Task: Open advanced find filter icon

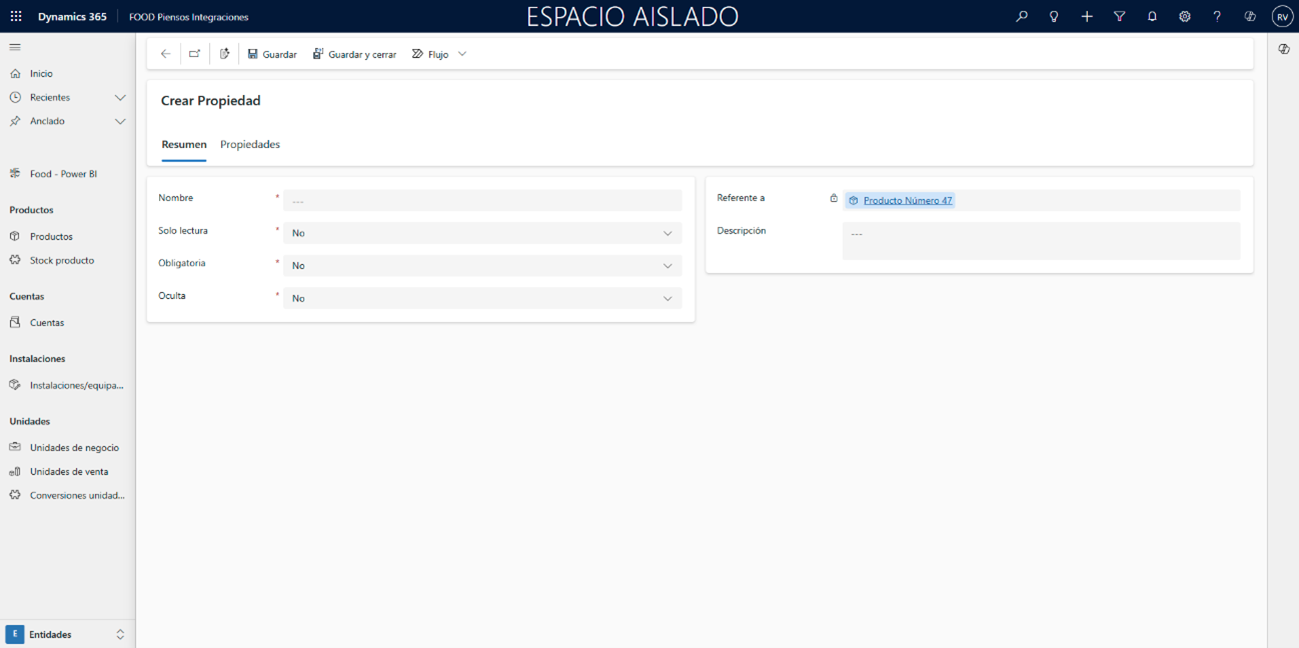Action: [1119, 17]
